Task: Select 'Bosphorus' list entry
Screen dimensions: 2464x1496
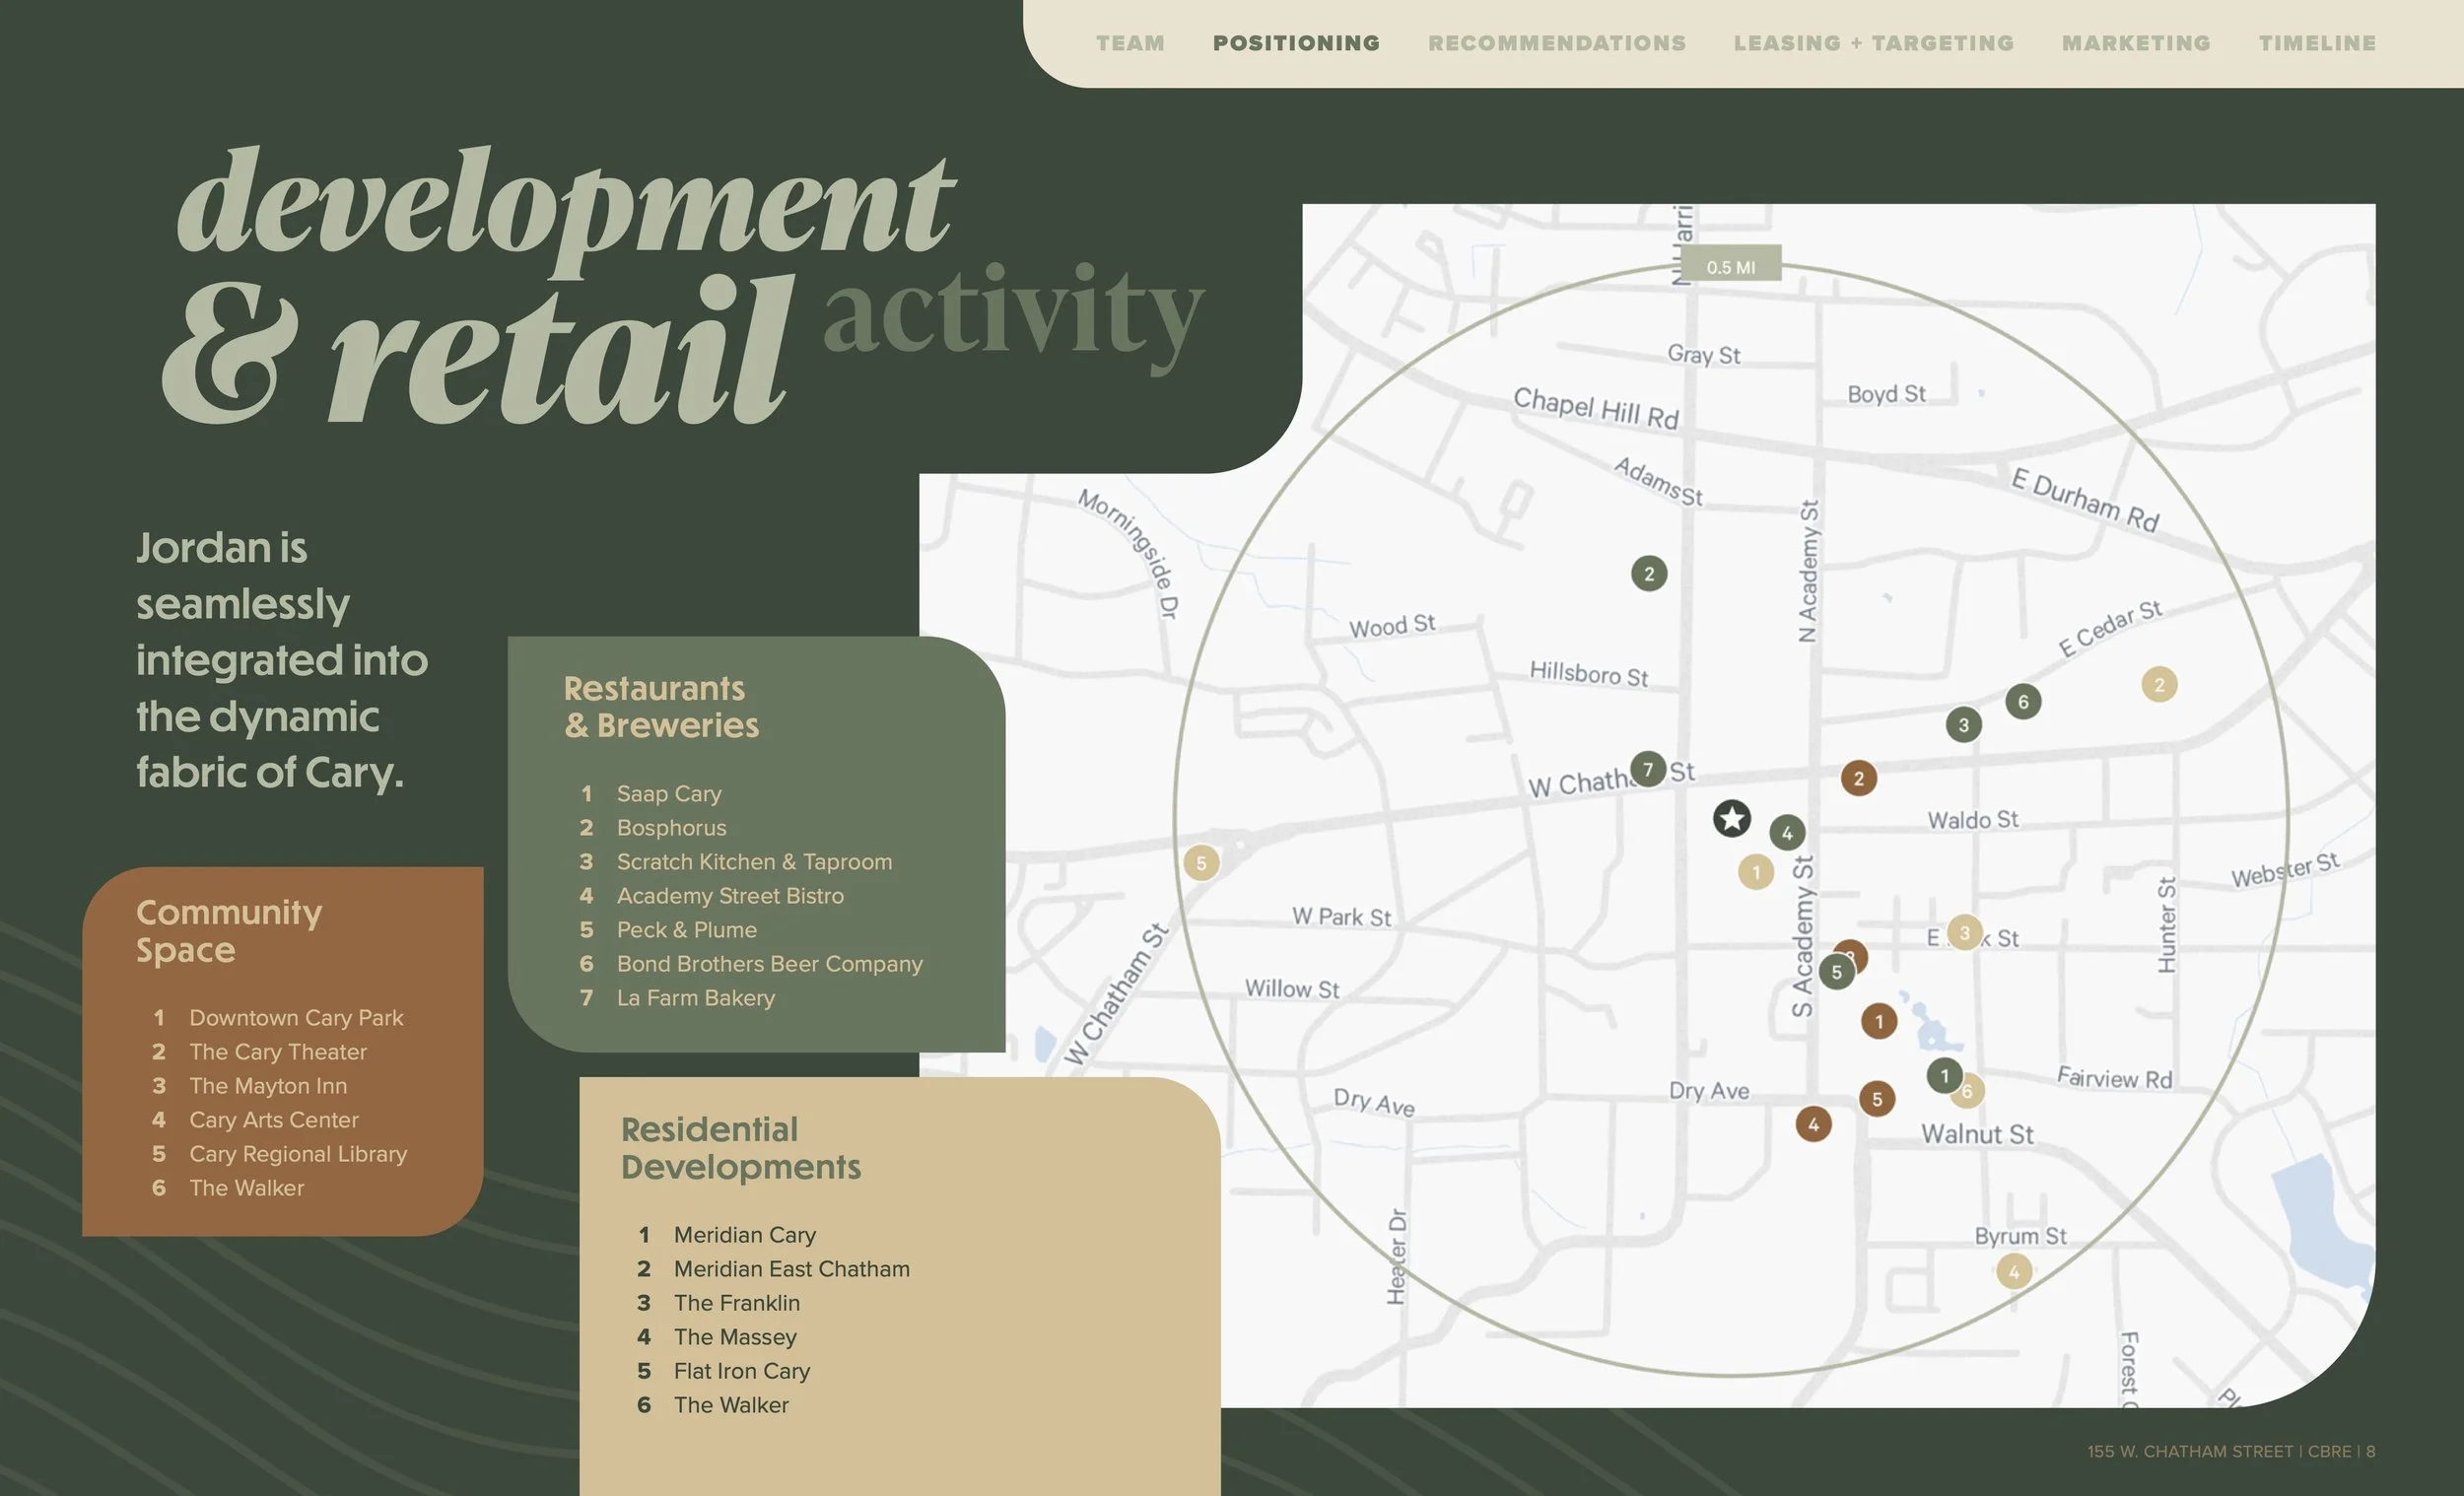Action: [x=671, y=827]
